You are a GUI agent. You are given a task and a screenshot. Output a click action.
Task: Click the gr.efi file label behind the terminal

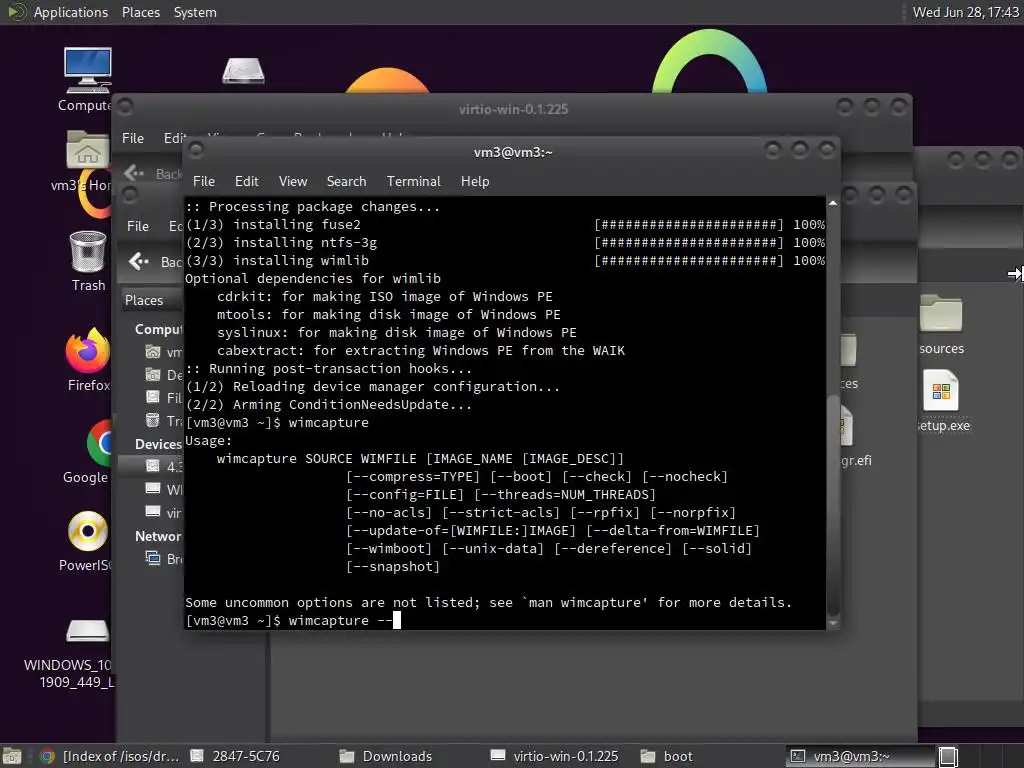pyautogui.click(x=856, y=460)
